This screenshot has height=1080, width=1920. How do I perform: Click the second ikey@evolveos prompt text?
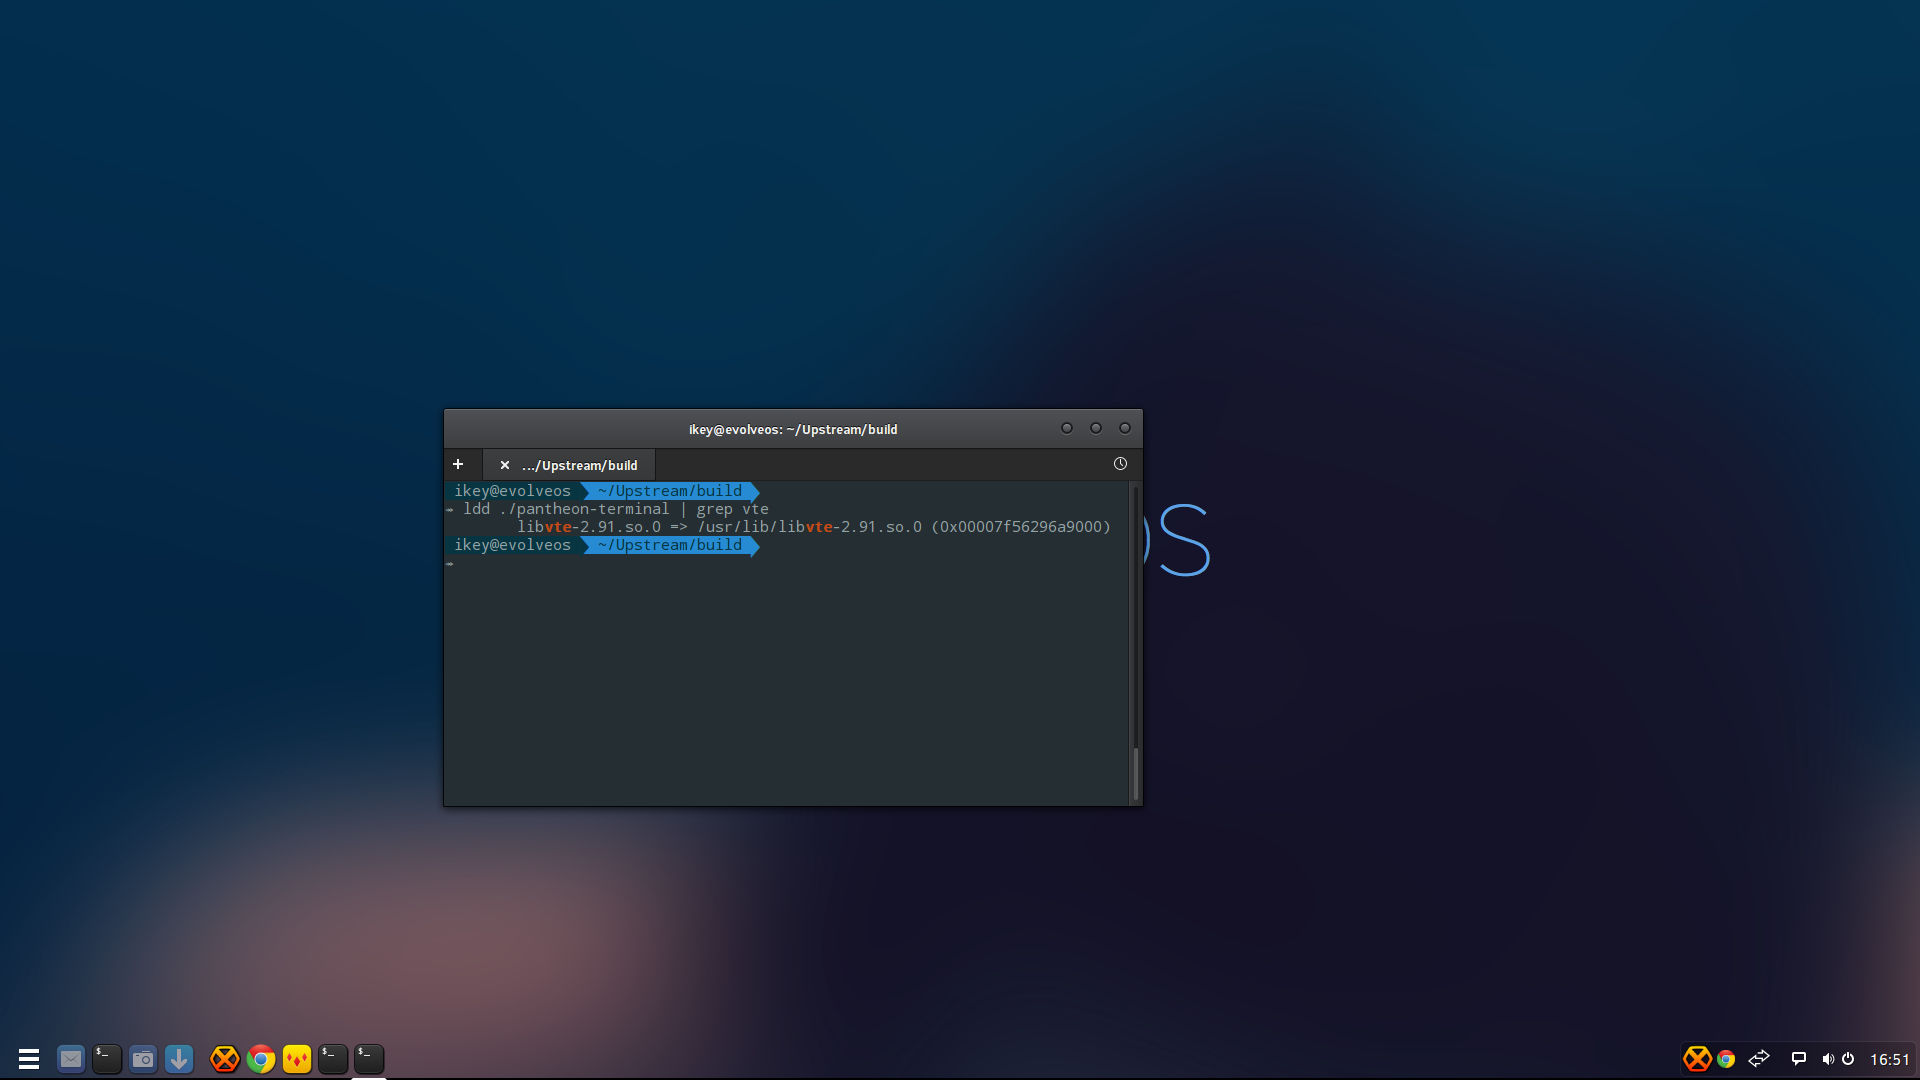tap(513, 545)
